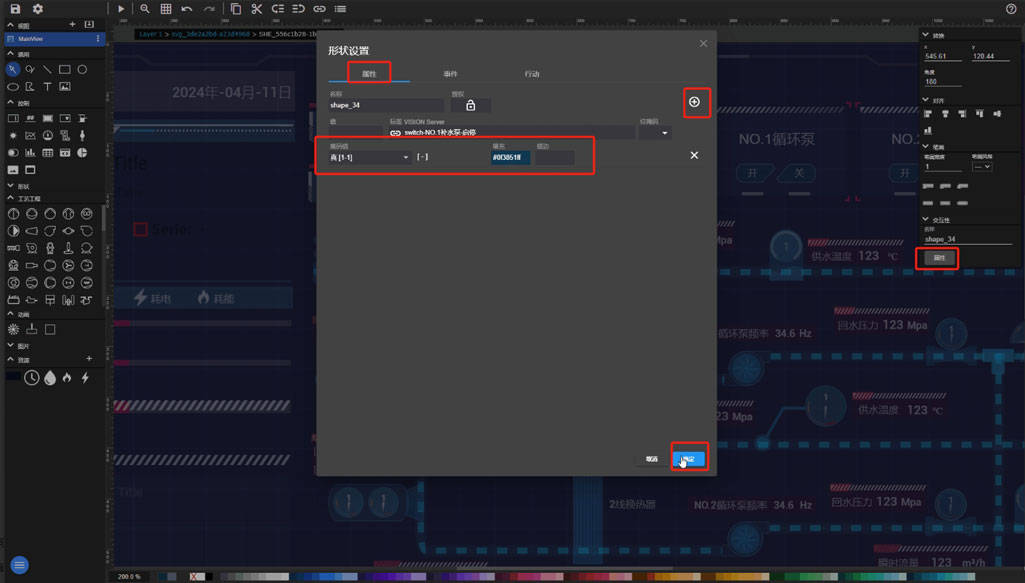1025x583 pixels.
Task: Open the 高 [1-1] range dropdown
Action: 370,157
